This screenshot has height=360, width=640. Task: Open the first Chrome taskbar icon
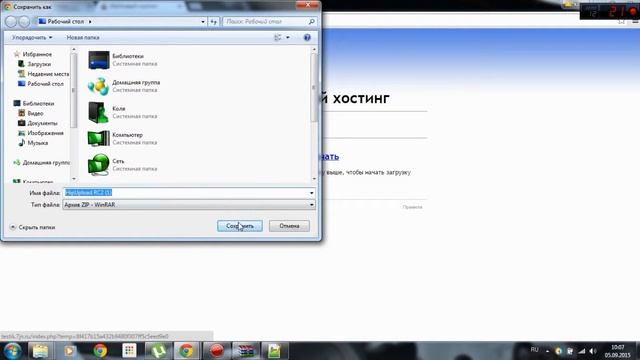point(100,351)
